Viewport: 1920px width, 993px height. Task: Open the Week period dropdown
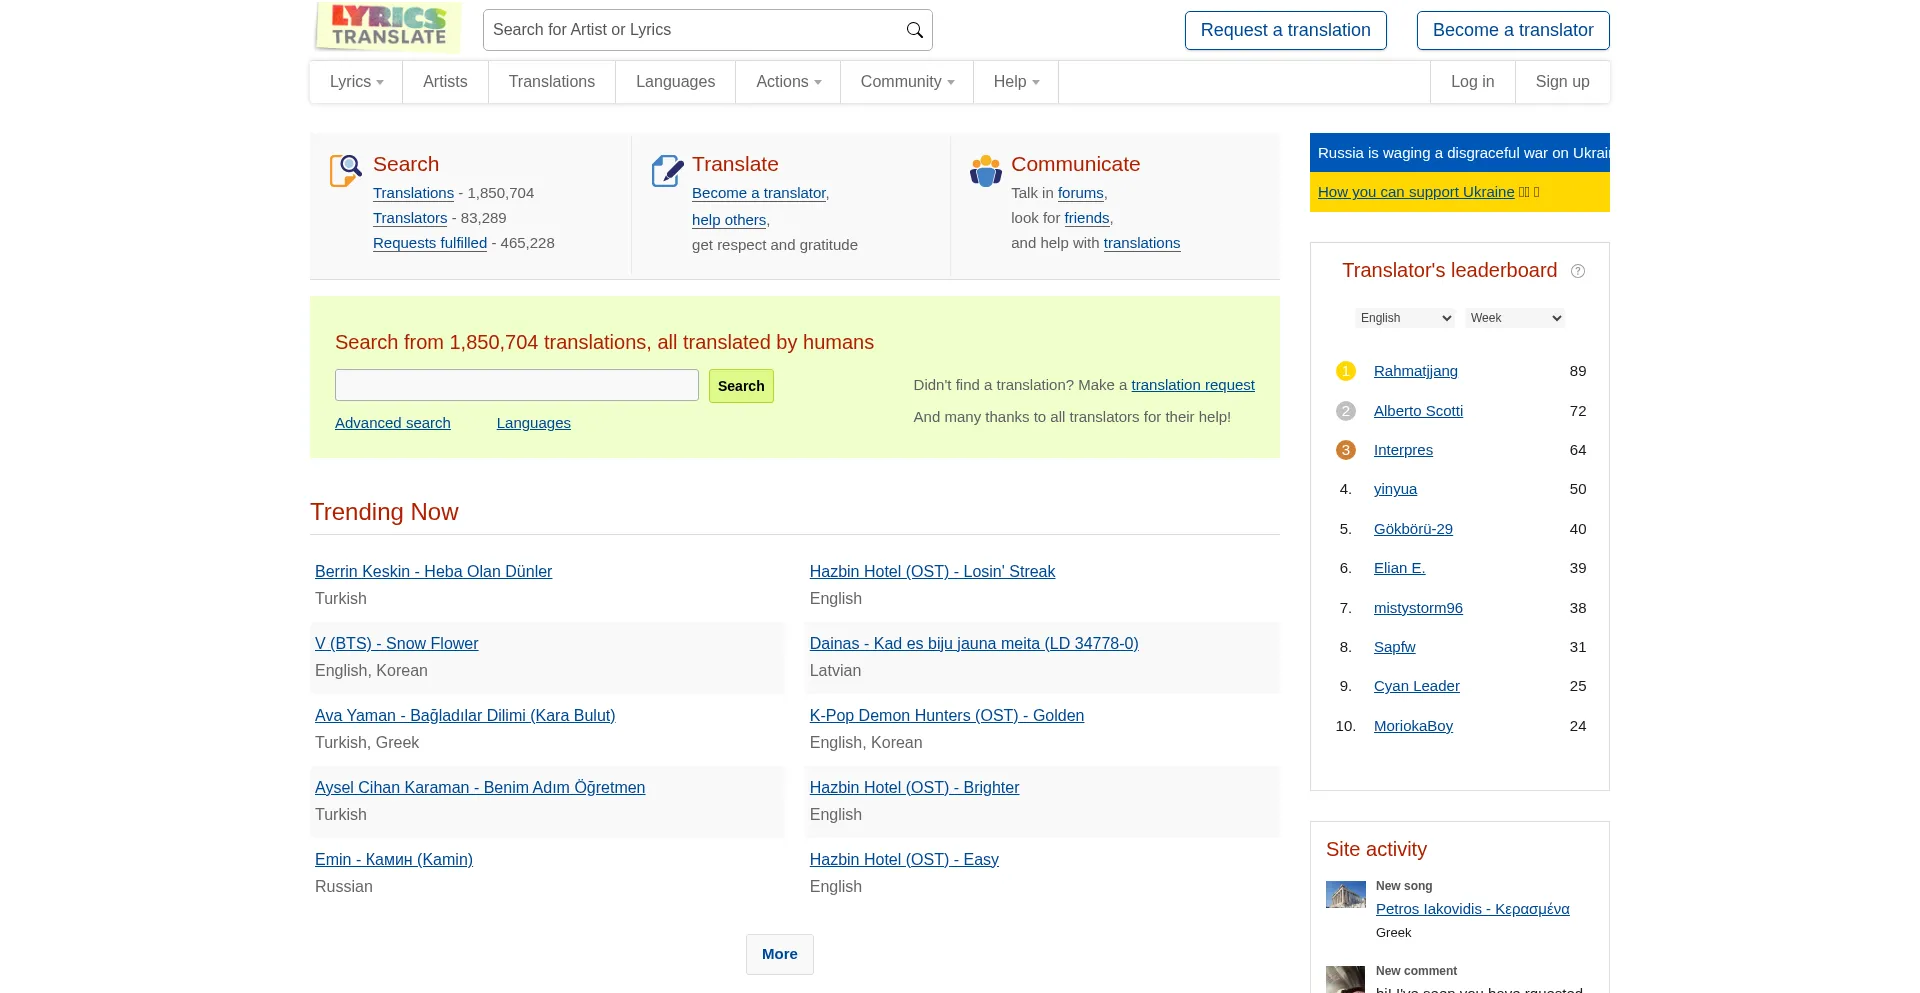[1515, 318]
